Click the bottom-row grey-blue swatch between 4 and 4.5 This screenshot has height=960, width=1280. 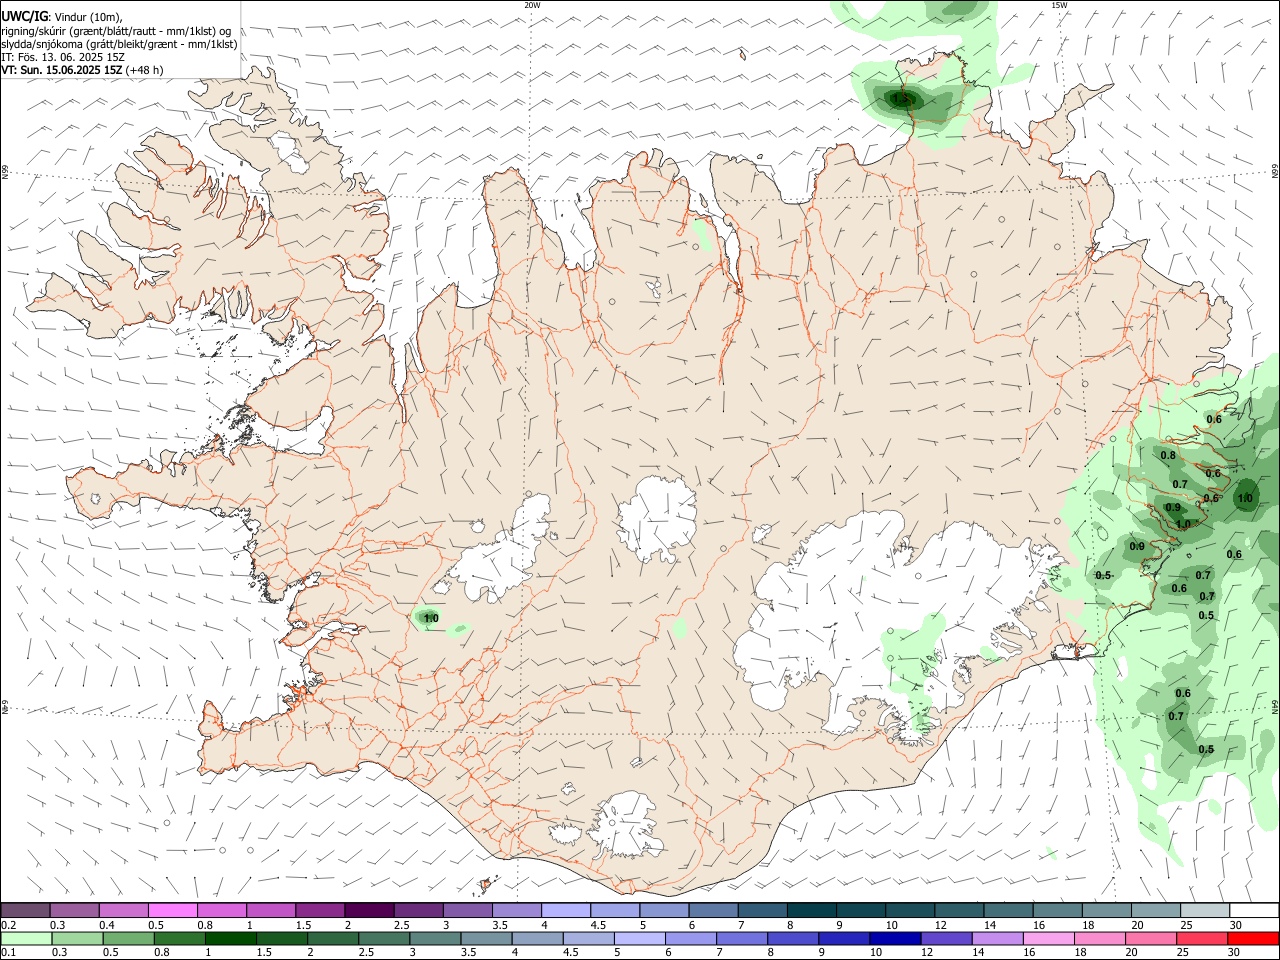coord(537,938)
